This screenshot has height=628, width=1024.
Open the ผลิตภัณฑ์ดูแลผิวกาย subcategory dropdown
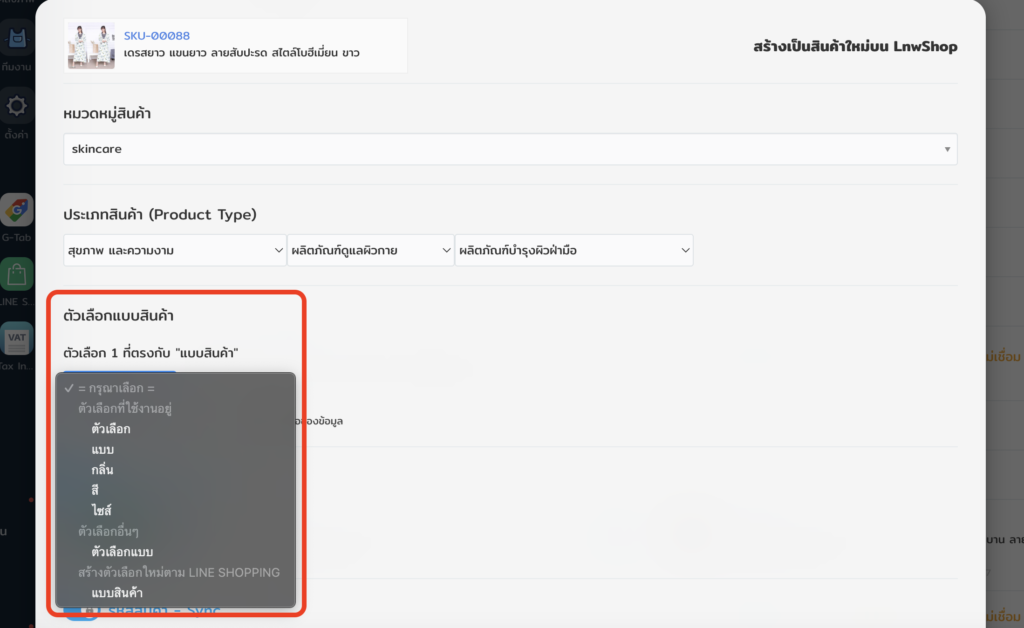tap(370, 250)
